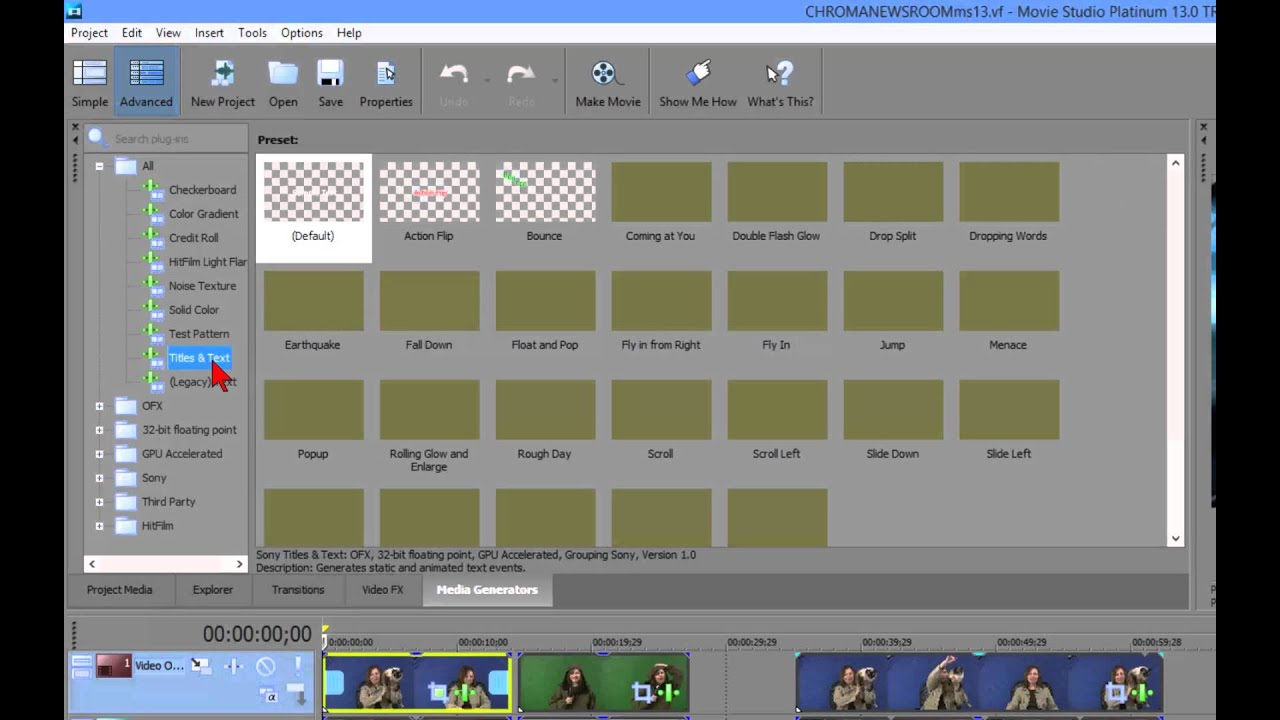Switch to the Transitions tab
The height and width of the screenshot is (720, 1280).
pos(298,590)
